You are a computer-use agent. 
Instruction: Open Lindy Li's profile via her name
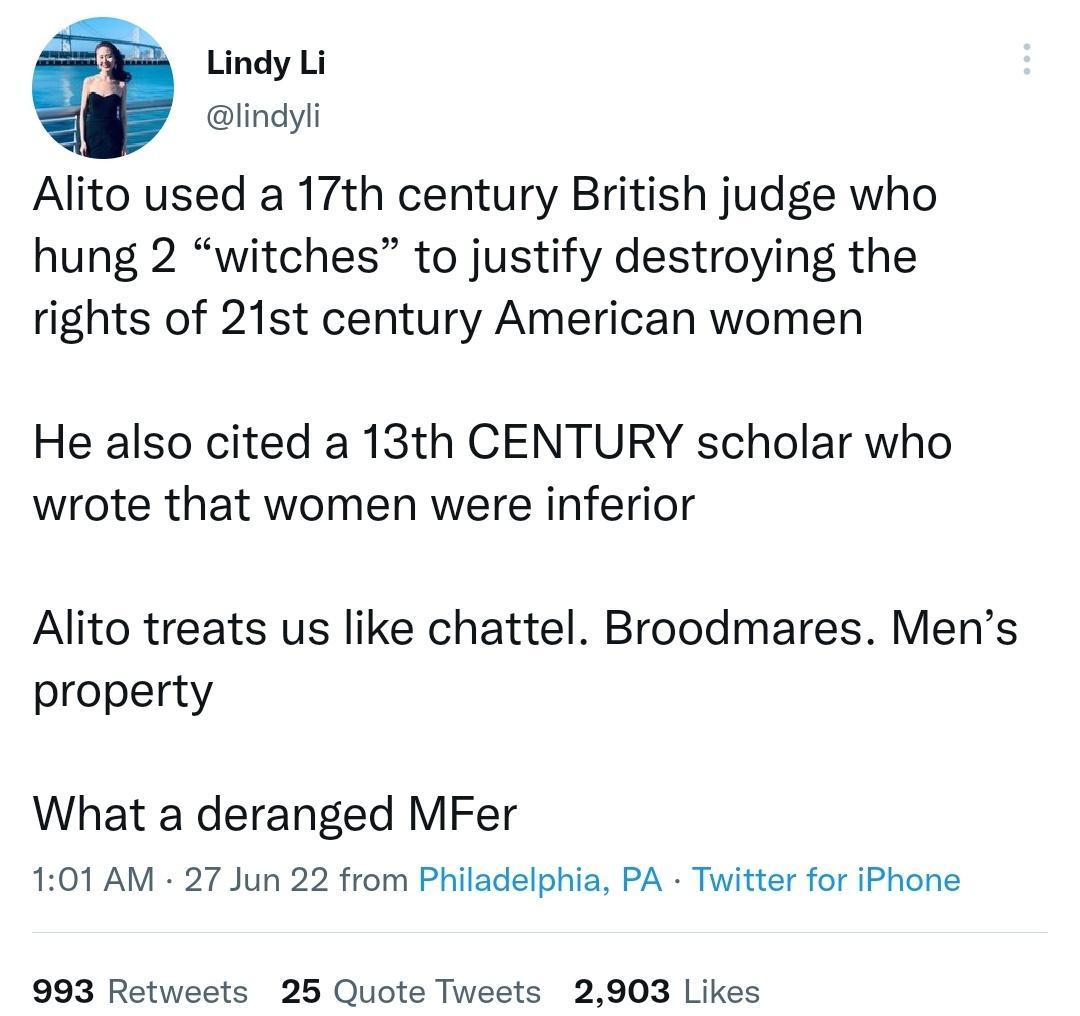(265, 63)
